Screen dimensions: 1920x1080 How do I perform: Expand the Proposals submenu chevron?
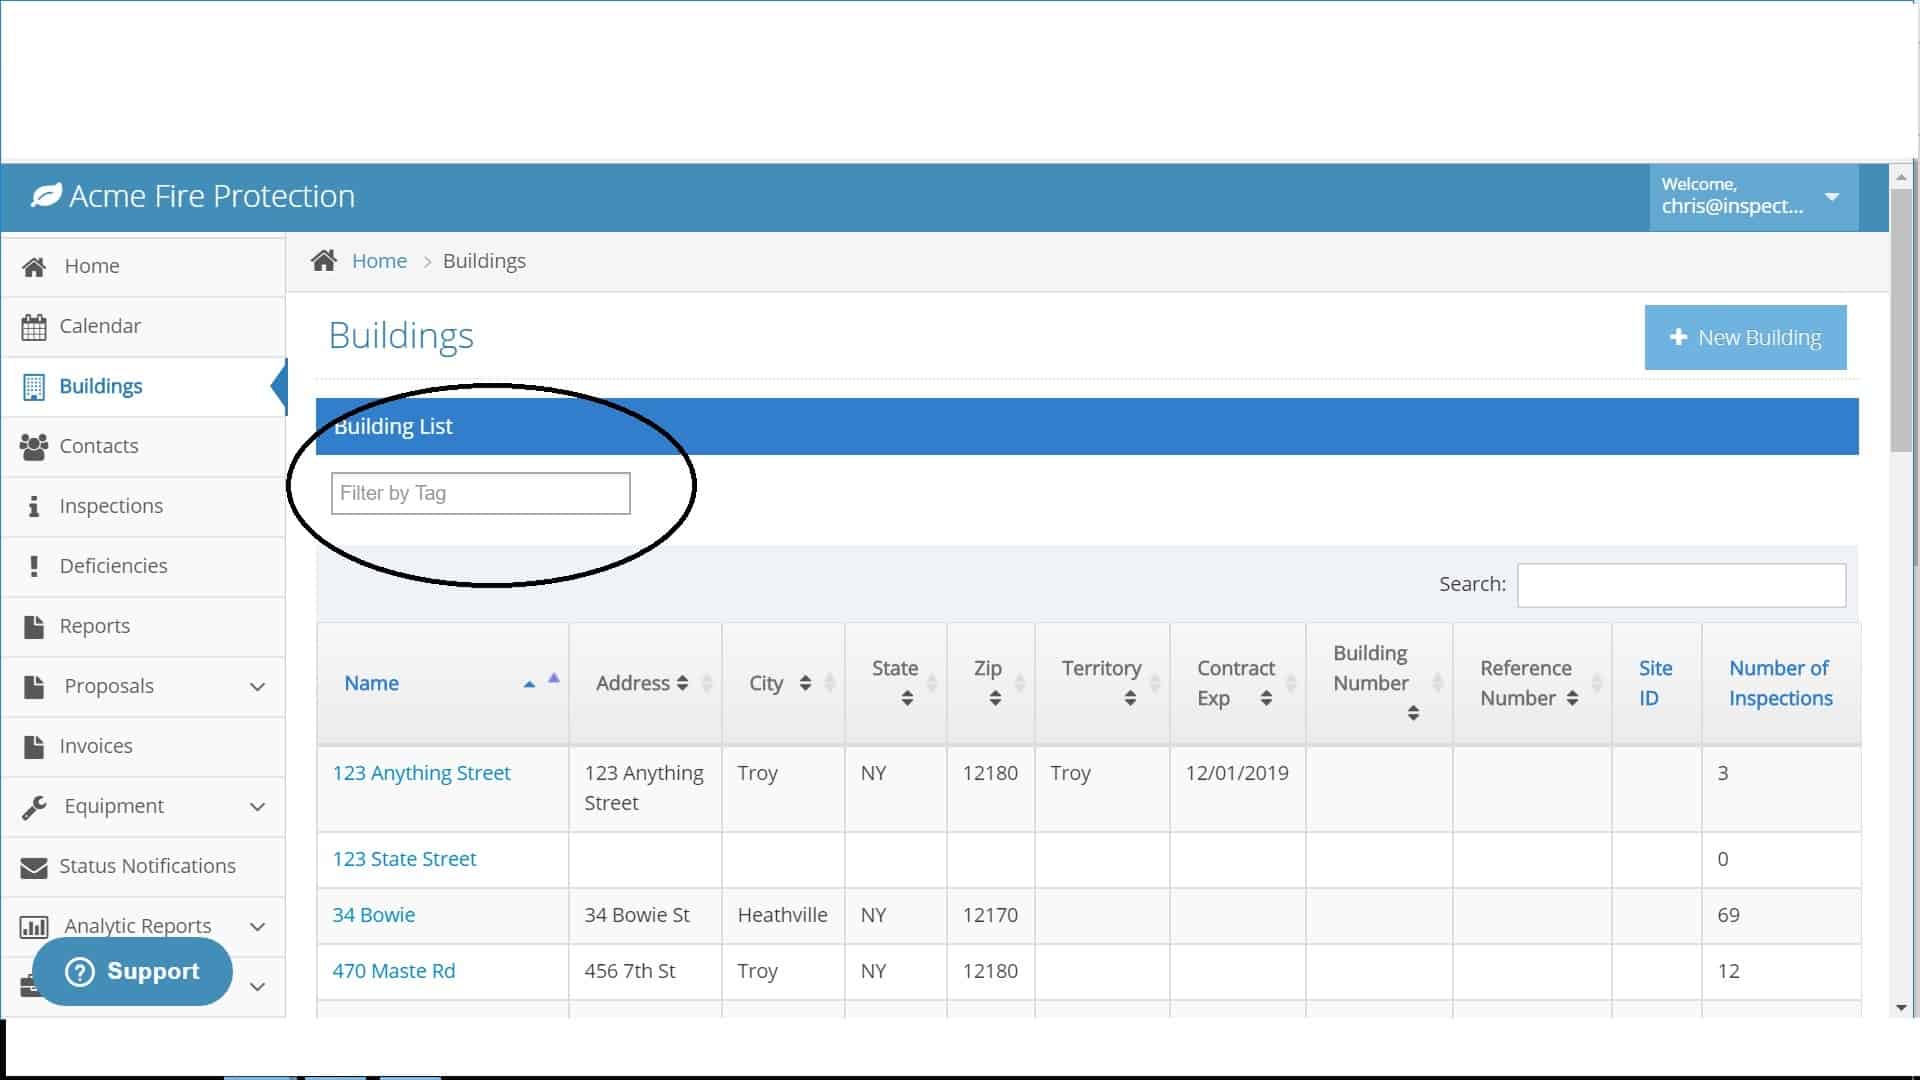(257, 687)
